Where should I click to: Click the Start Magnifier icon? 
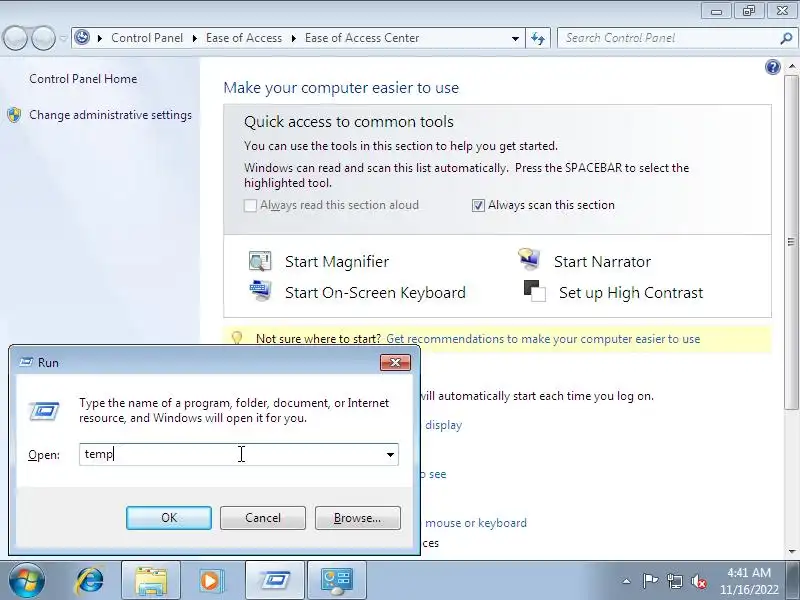[x=260, y=261]
